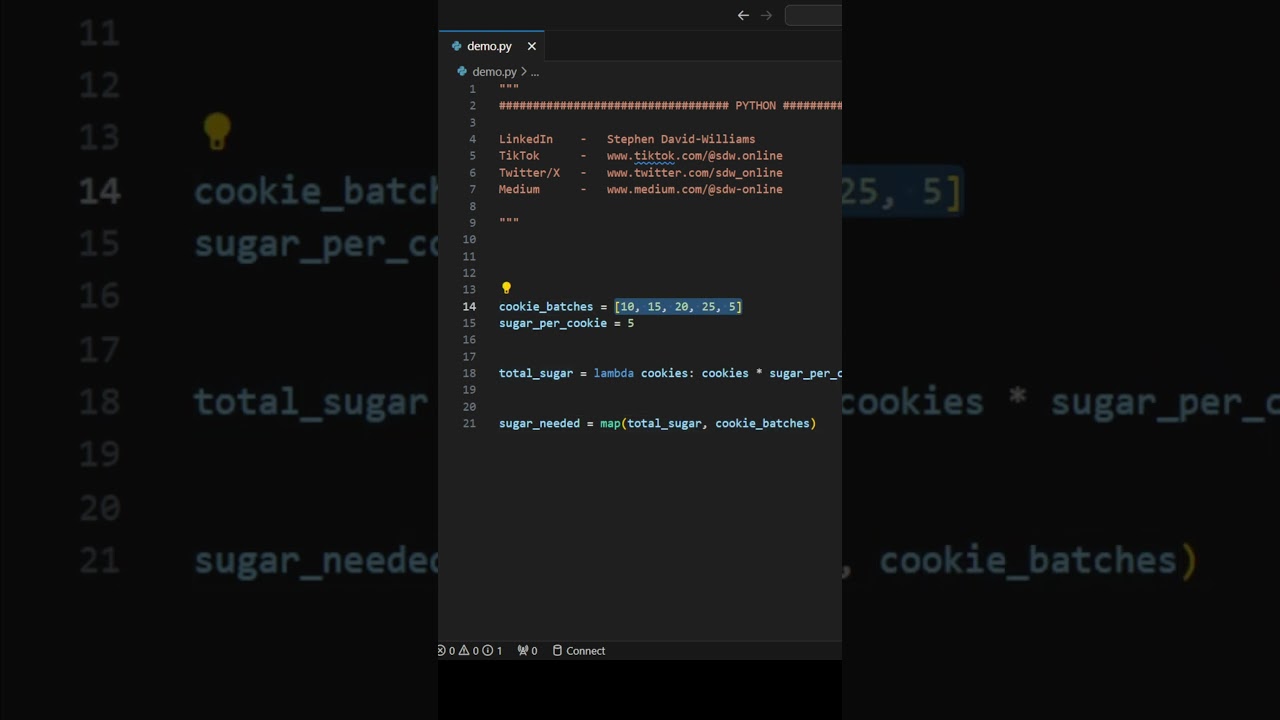Viewport: 1280px width, 720px height.
Task: Click the Medium label on line 7
Action: tap(519, 190)
